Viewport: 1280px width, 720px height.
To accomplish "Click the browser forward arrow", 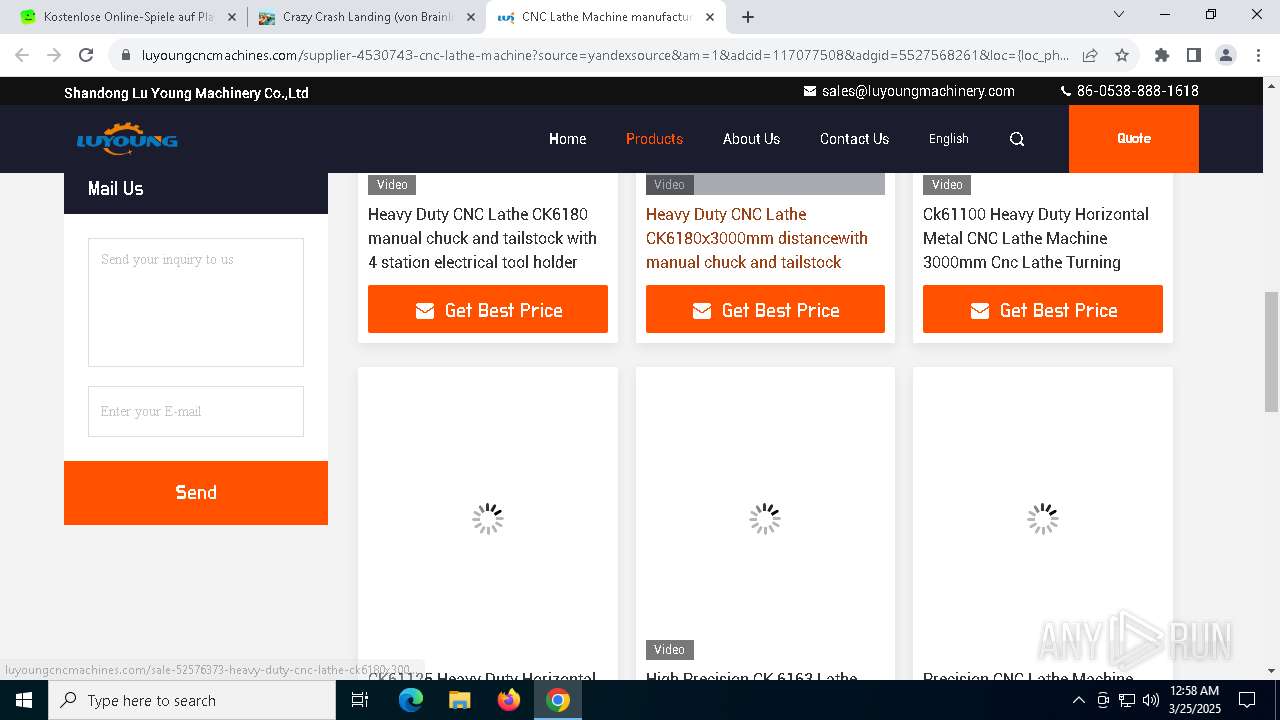I will pyautogui.click(x=54, y=55).
